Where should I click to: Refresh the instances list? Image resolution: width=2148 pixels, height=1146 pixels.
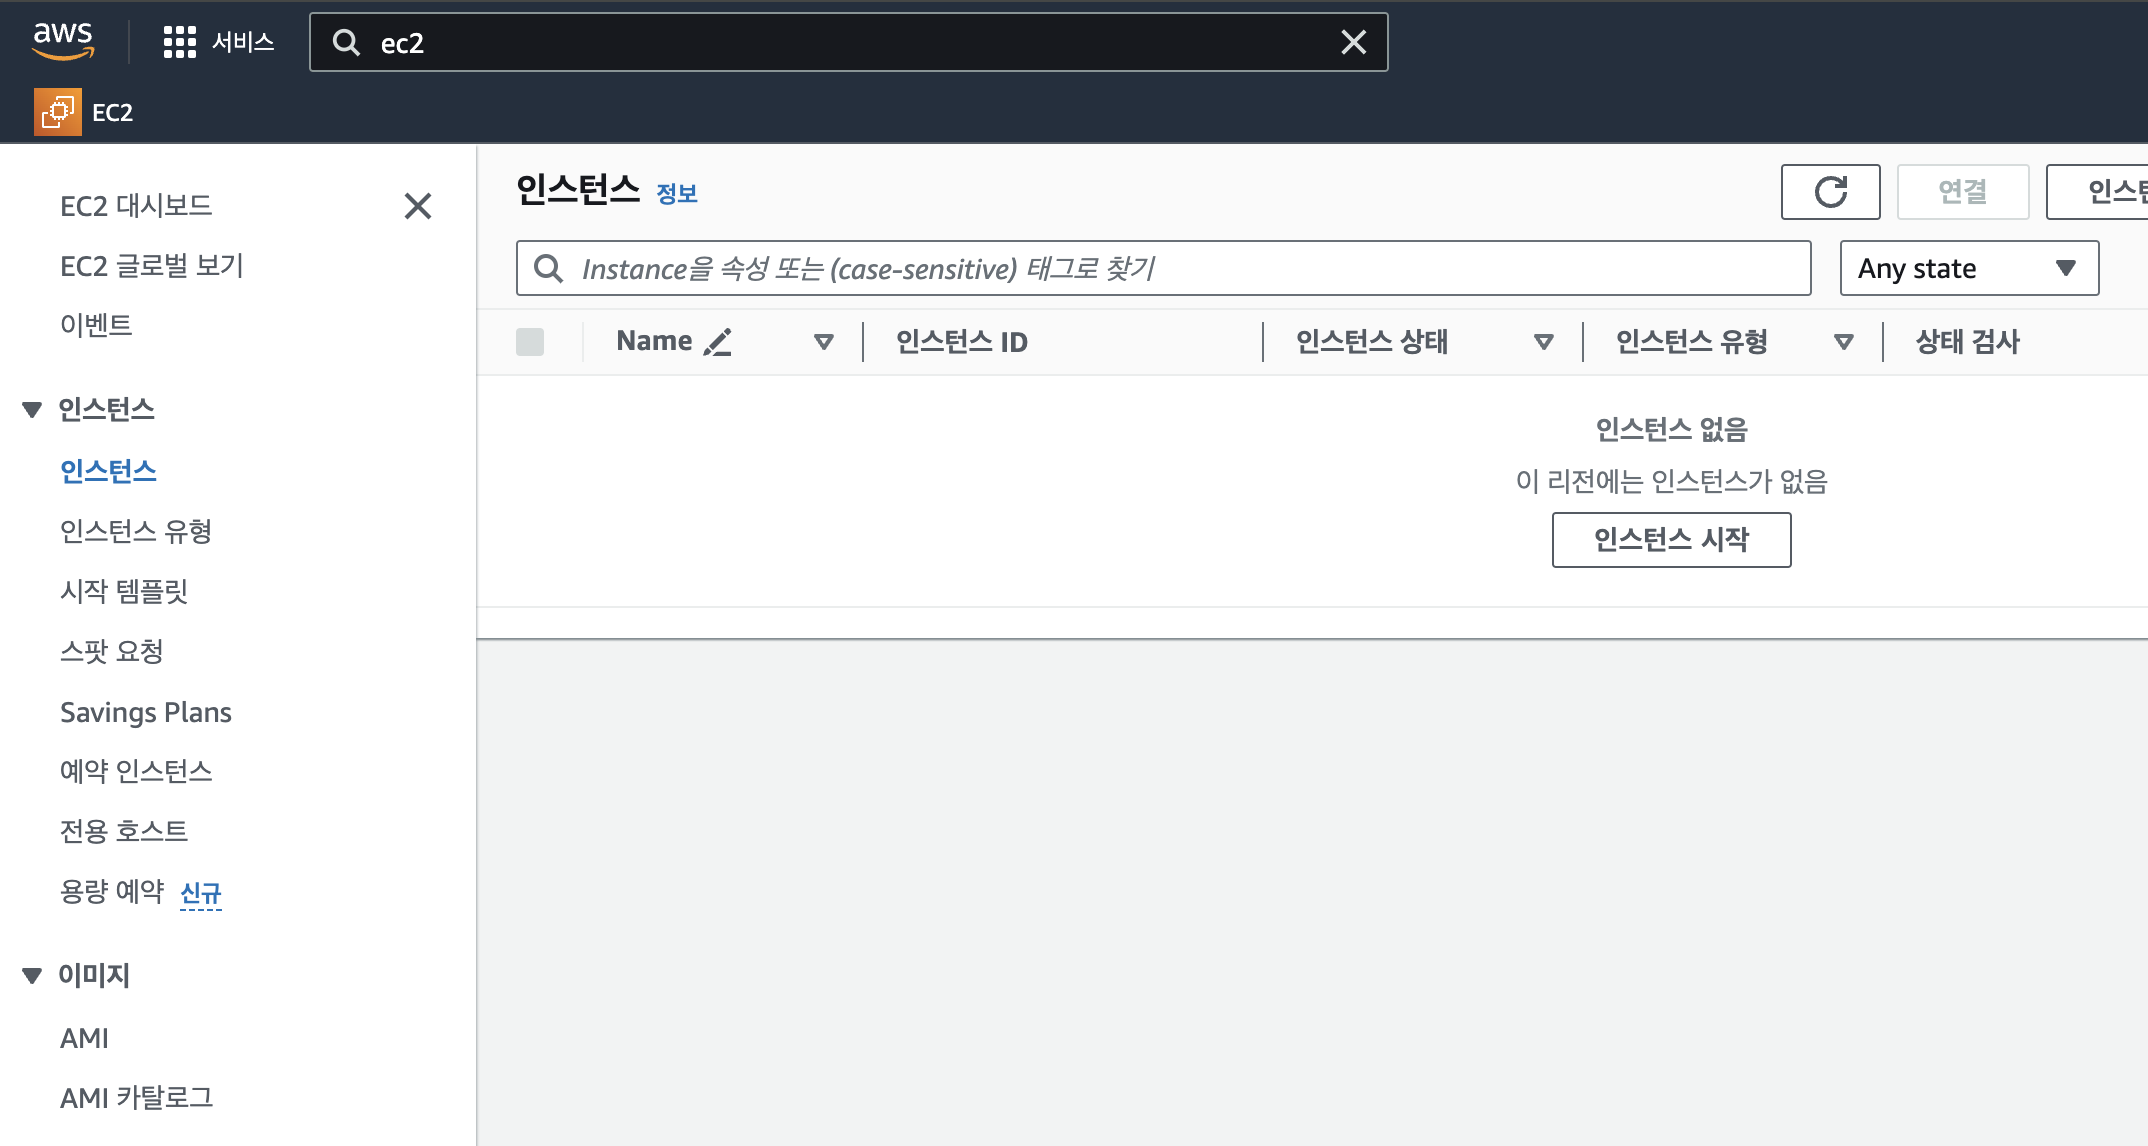coord(1830,192)
